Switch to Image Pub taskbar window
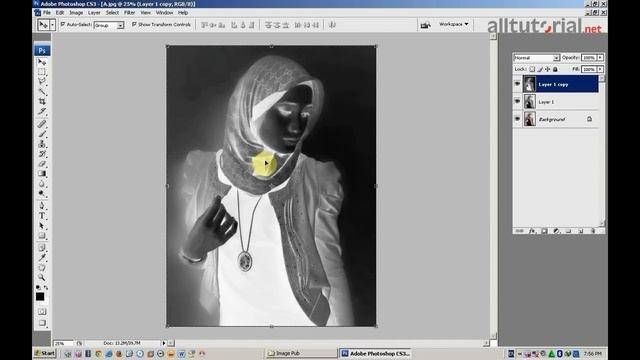Viewport: 640px width, 360px height. (301, 353)
